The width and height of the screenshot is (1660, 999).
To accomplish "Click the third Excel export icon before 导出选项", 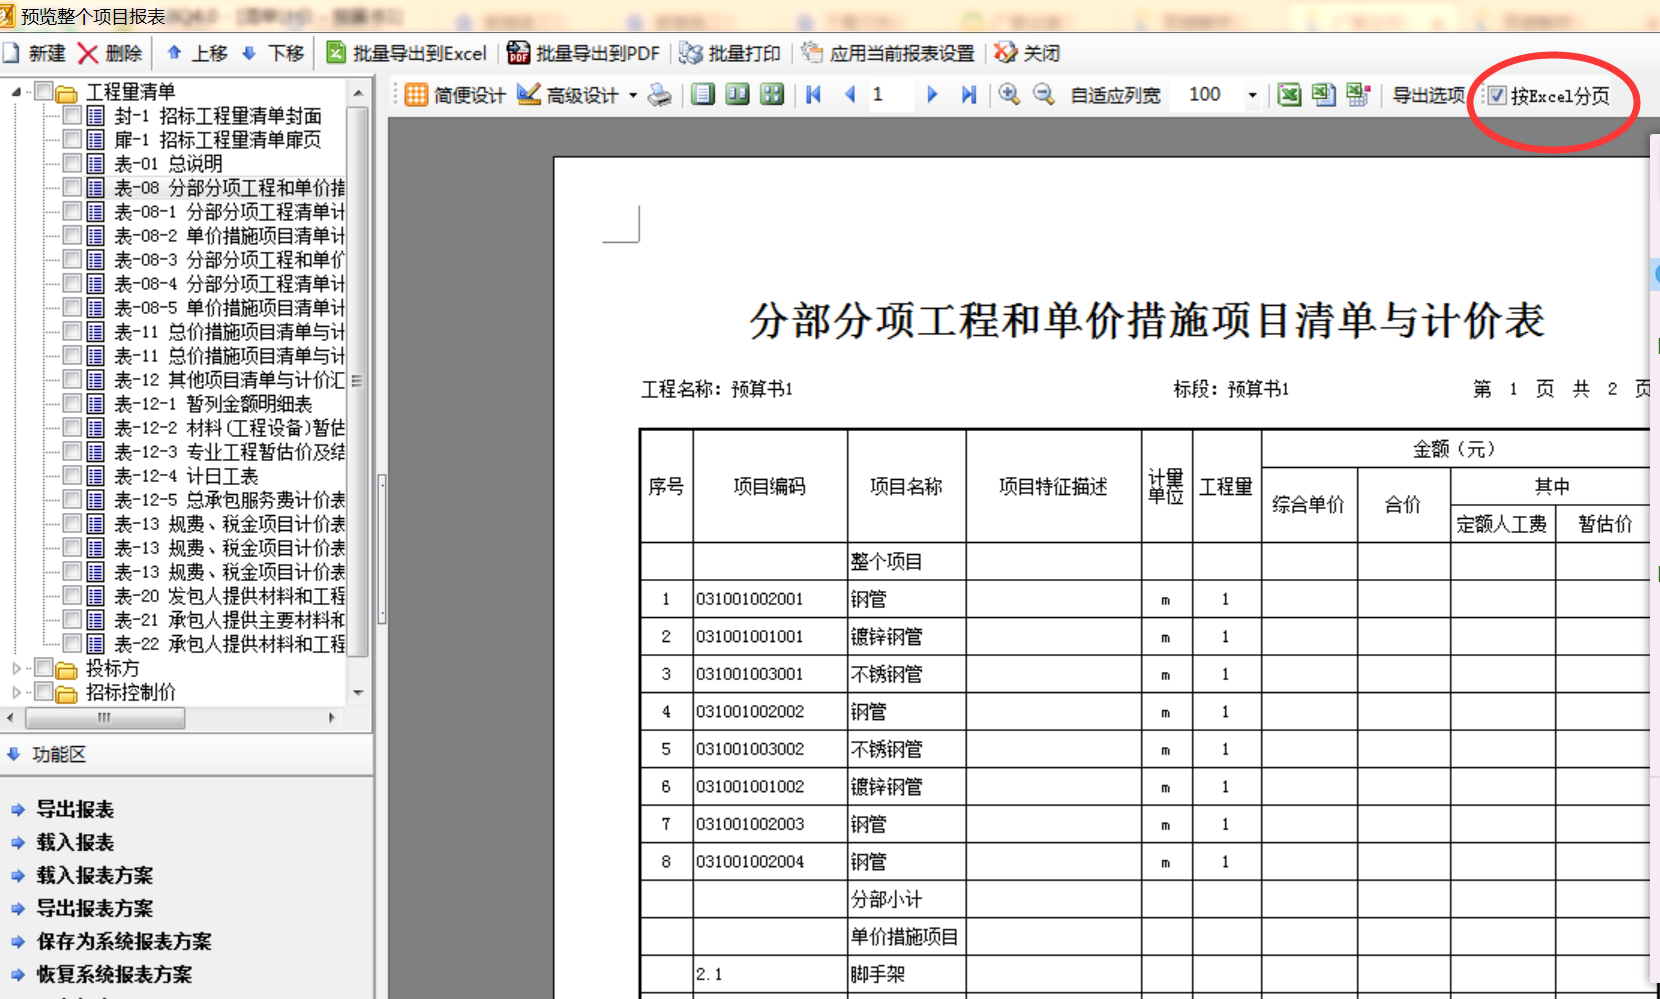I will coord(1358,95).
